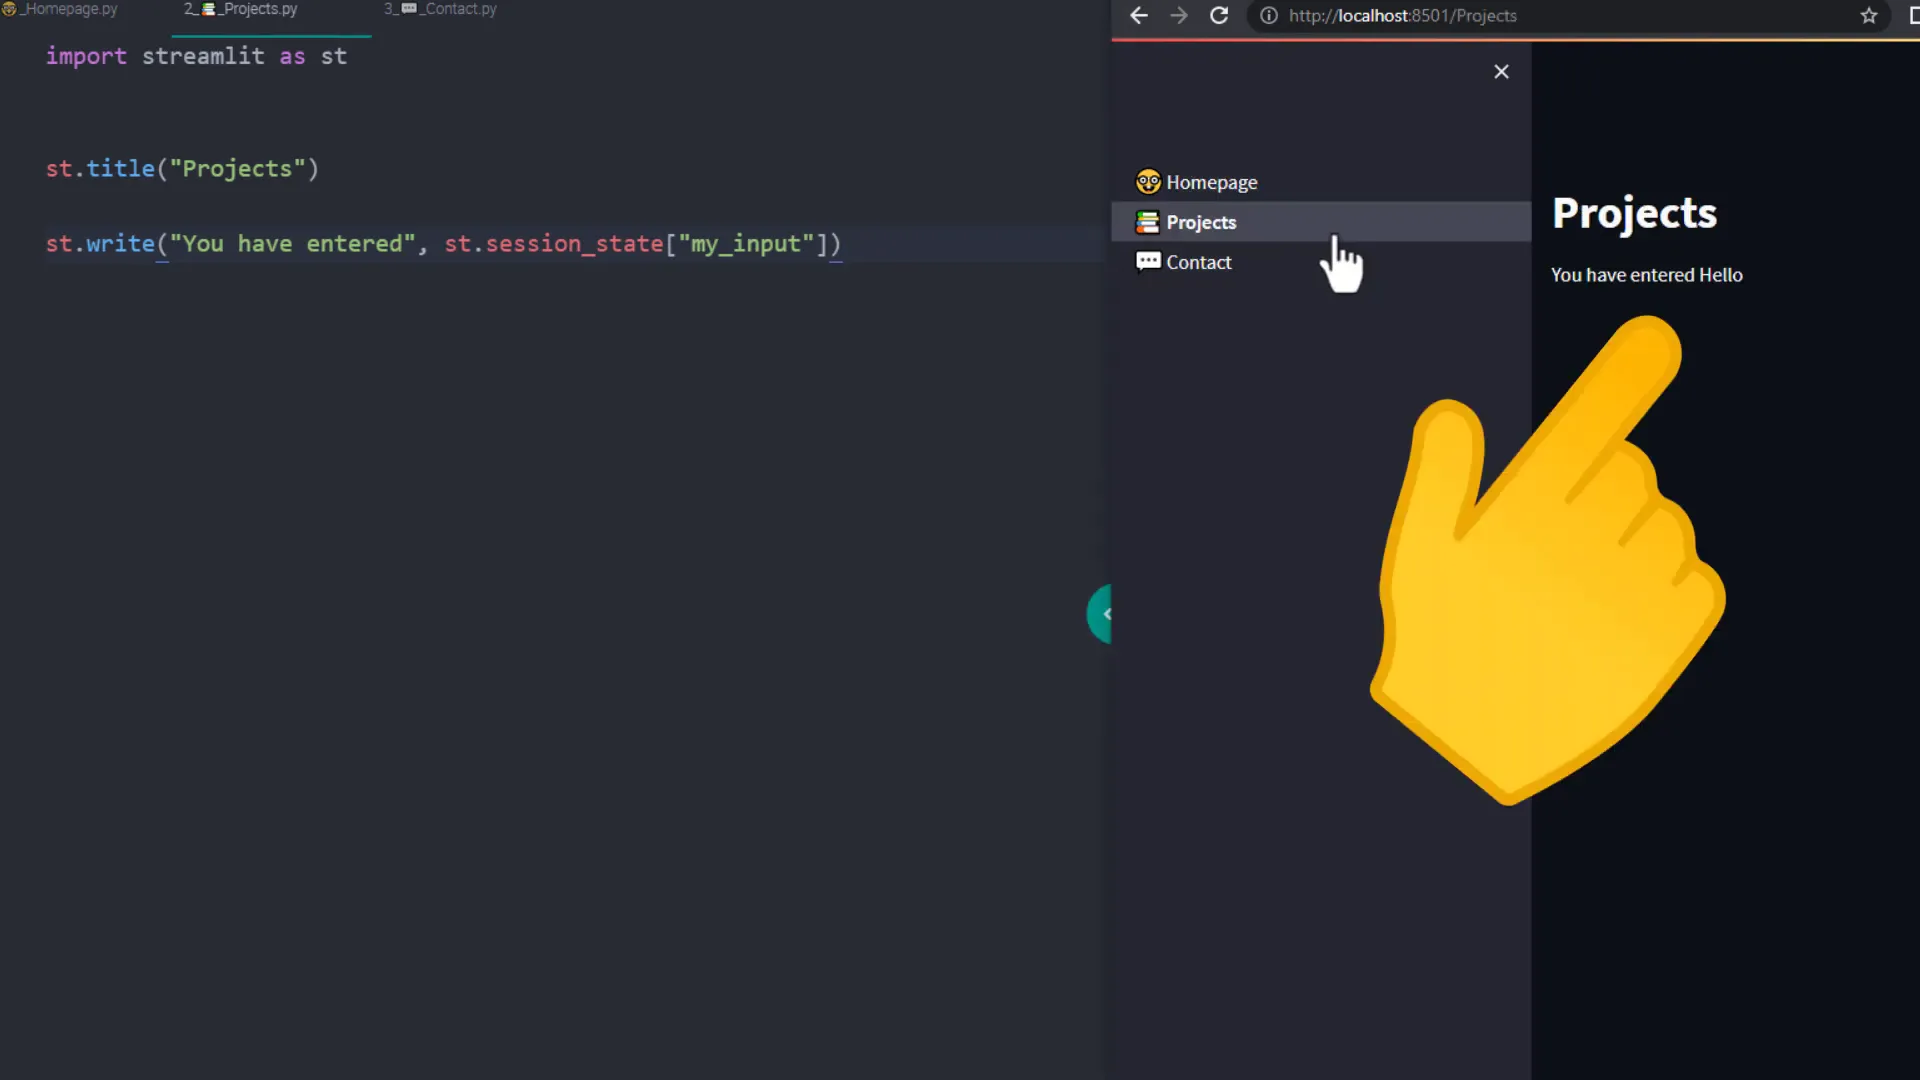Click the browser forward arrow

point(1179,15)
